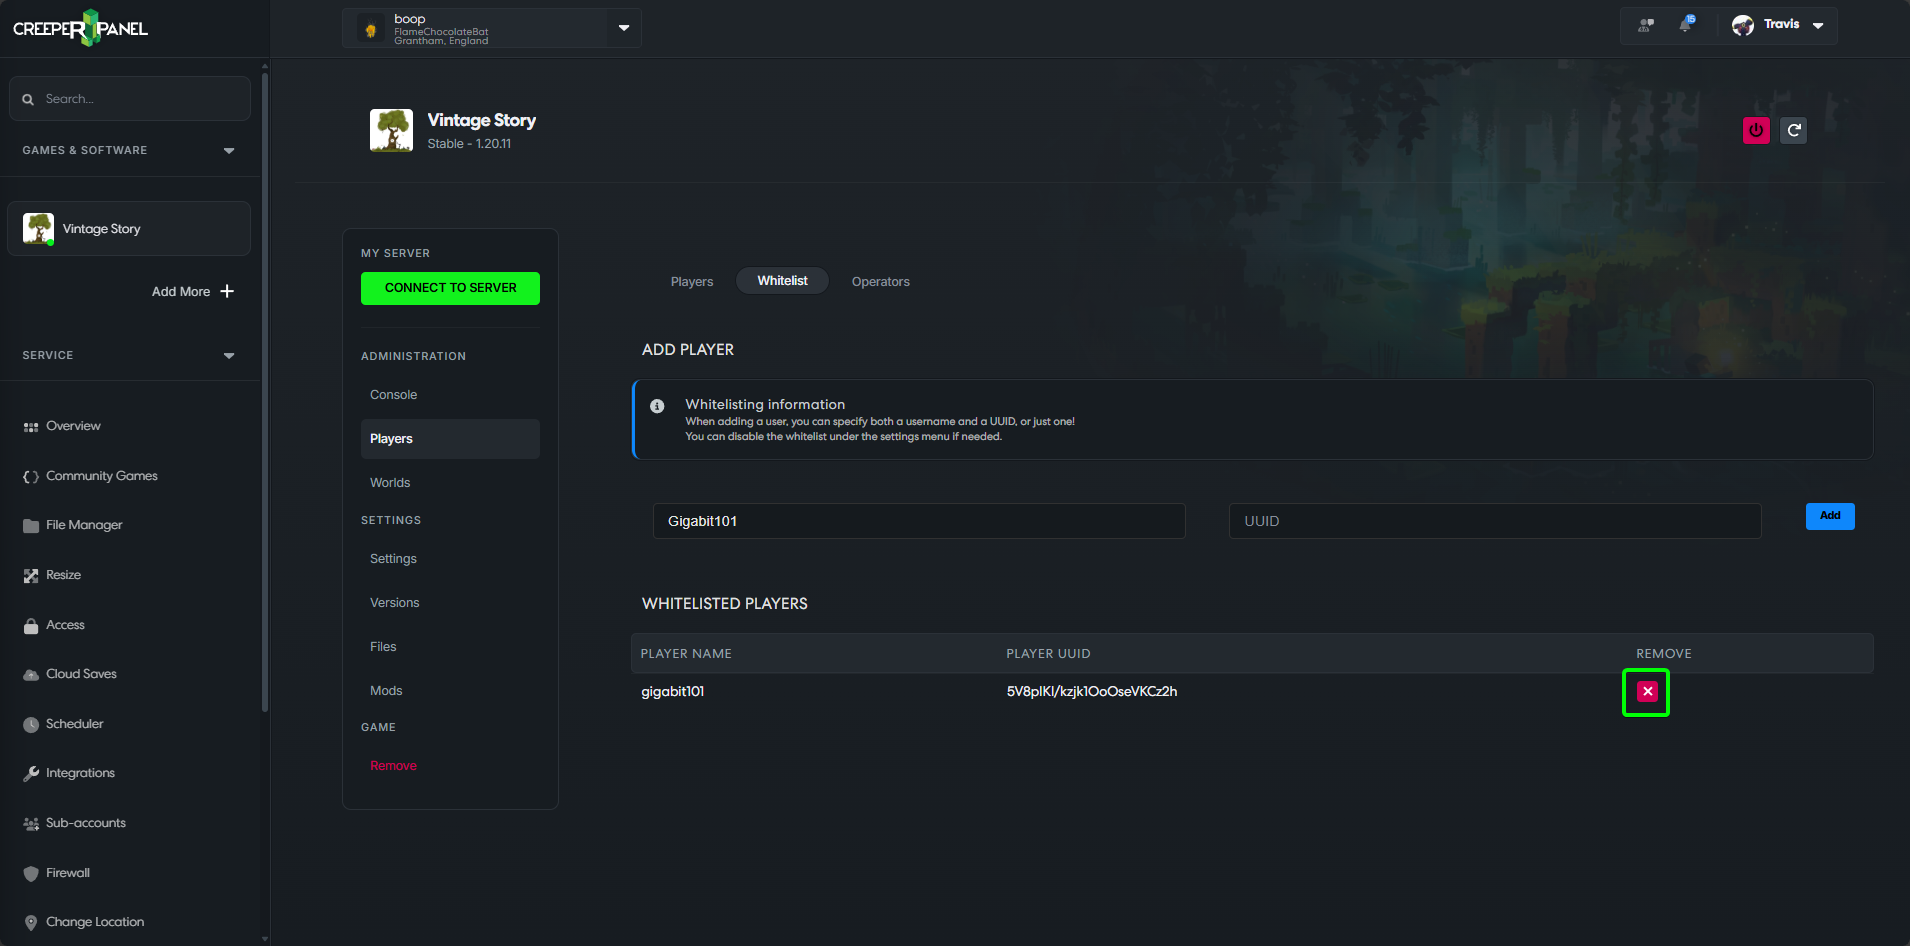The height and width of the screenshot is (946, 1910).
Task: Click the Firewall shield icon
Action: click(31, 873)
